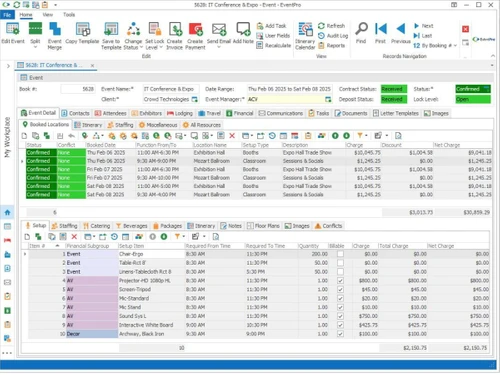This screenshot has width=500, height=375.
Task: Go to Next record
Action: pos(423,26)
